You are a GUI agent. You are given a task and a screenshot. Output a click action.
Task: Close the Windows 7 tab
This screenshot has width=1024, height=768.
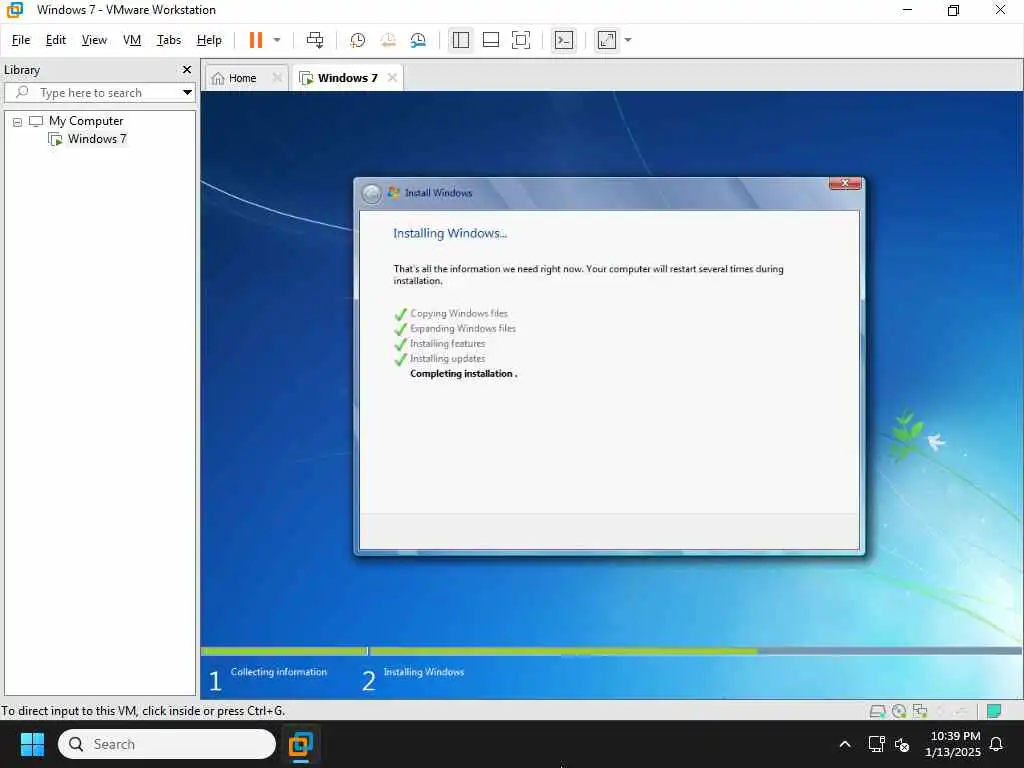392,77
